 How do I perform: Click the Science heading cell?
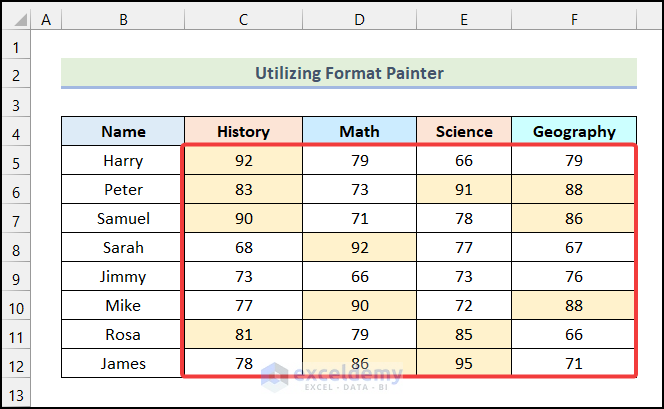point(464,132)
